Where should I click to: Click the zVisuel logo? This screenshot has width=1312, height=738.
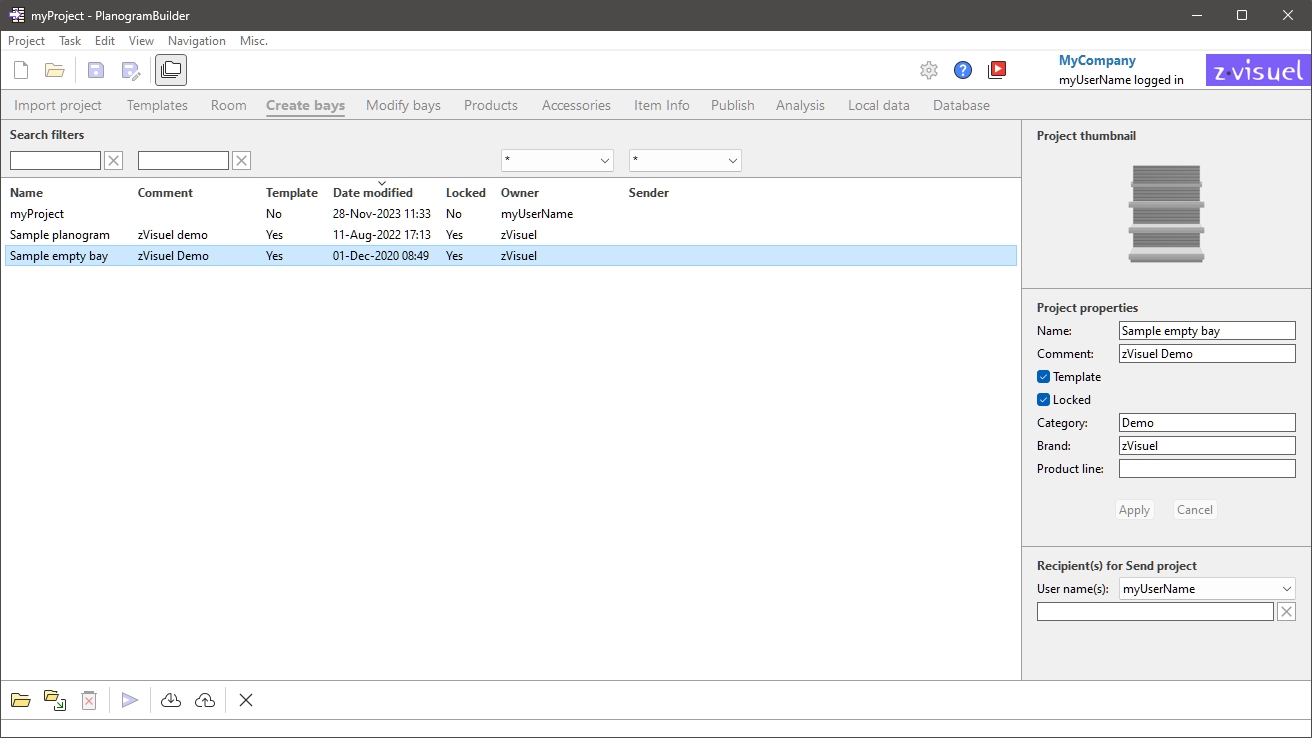[x=1258, y=70]
